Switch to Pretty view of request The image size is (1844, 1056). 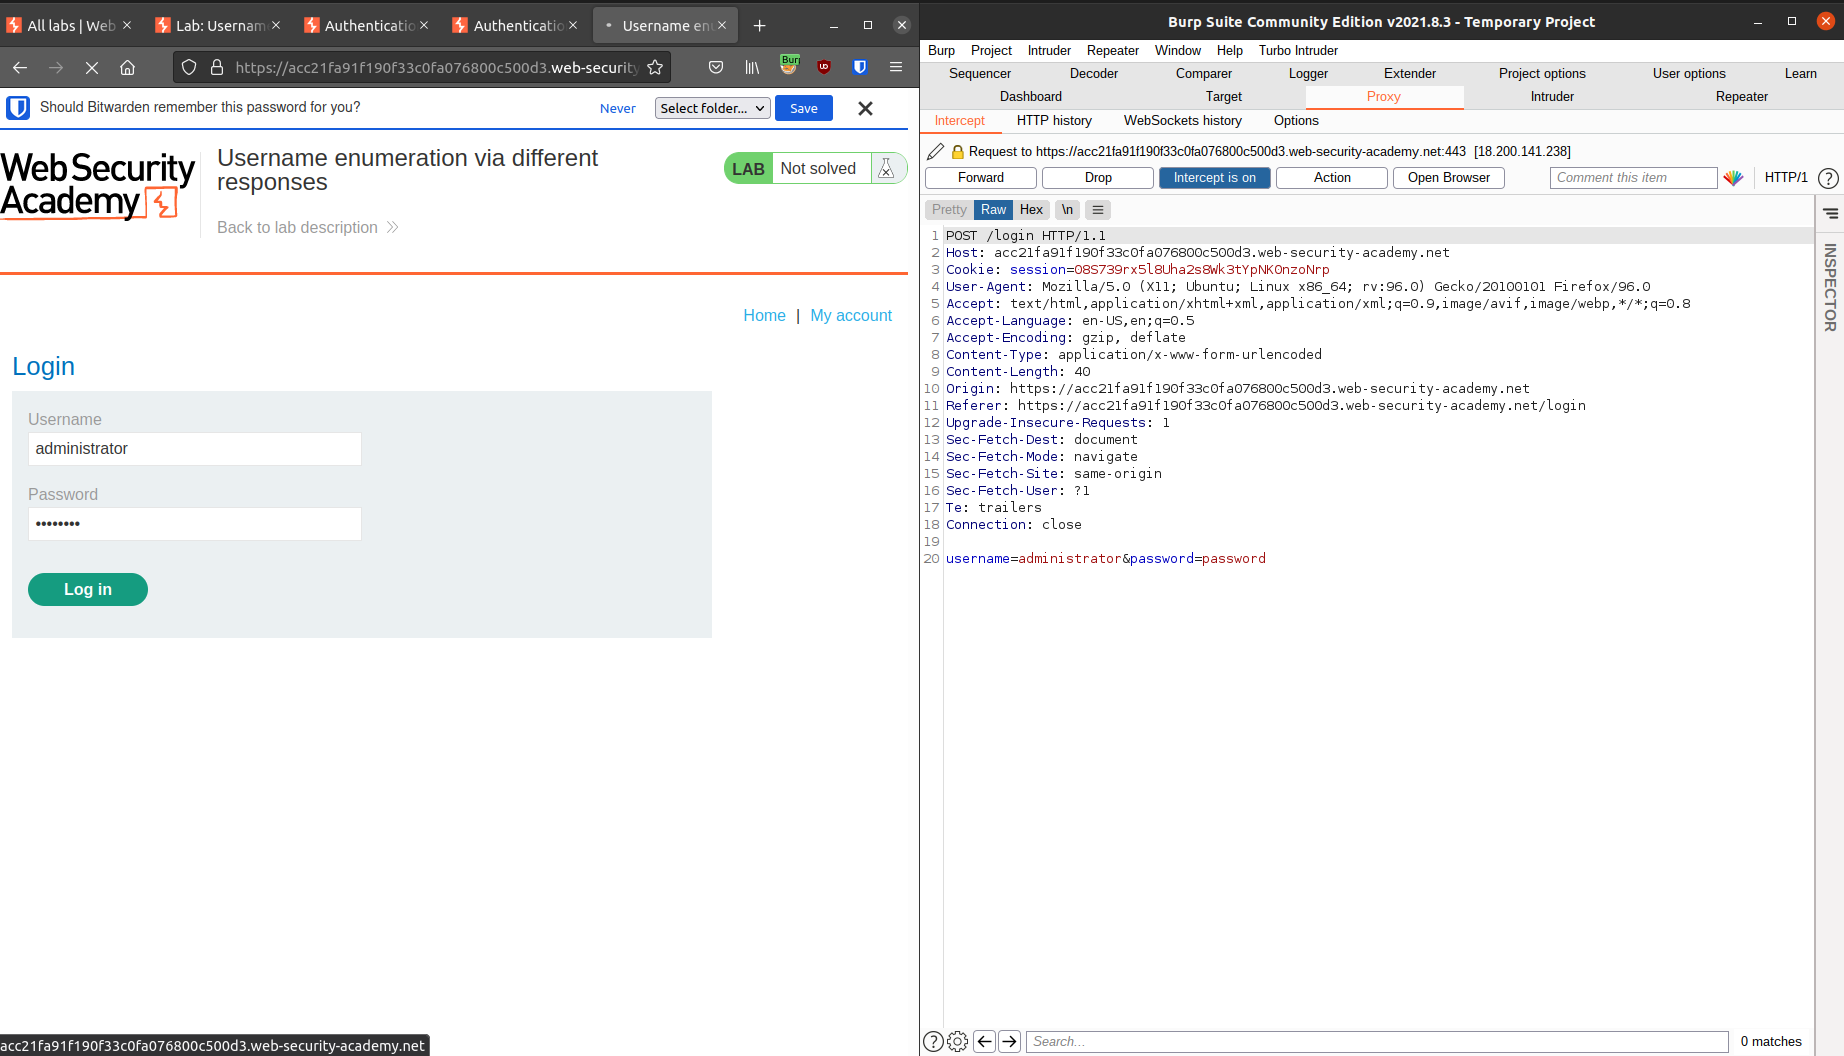949,209
